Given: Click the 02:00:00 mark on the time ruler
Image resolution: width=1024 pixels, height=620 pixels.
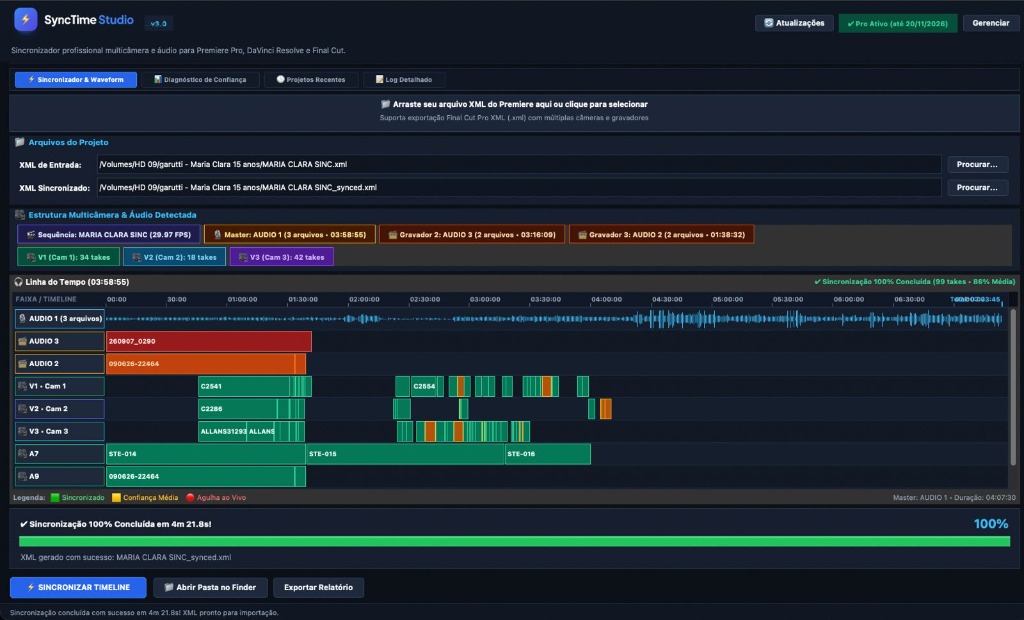Looking at the screenshot, I should [x=364, y=299].
